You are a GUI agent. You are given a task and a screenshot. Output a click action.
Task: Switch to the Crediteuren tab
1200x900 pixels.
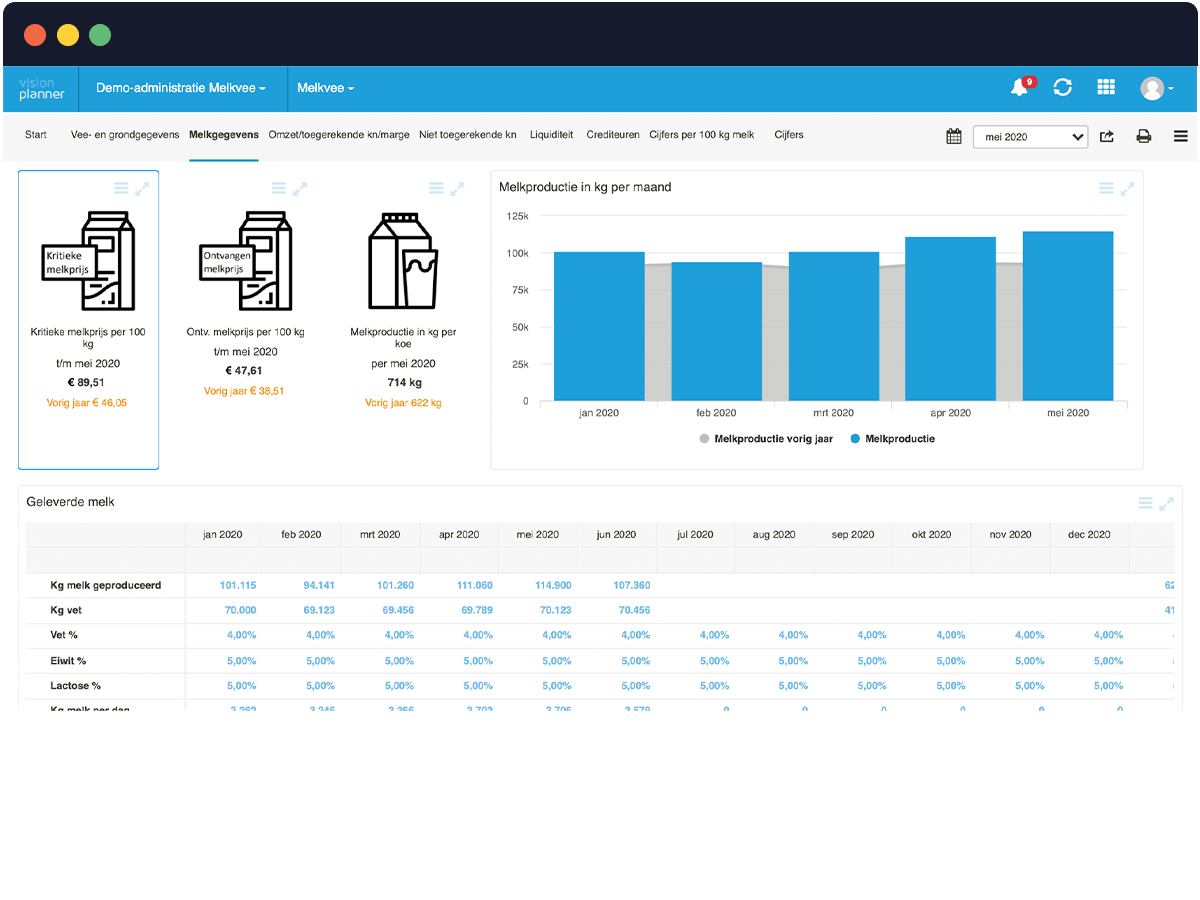(x=613, y=134)
